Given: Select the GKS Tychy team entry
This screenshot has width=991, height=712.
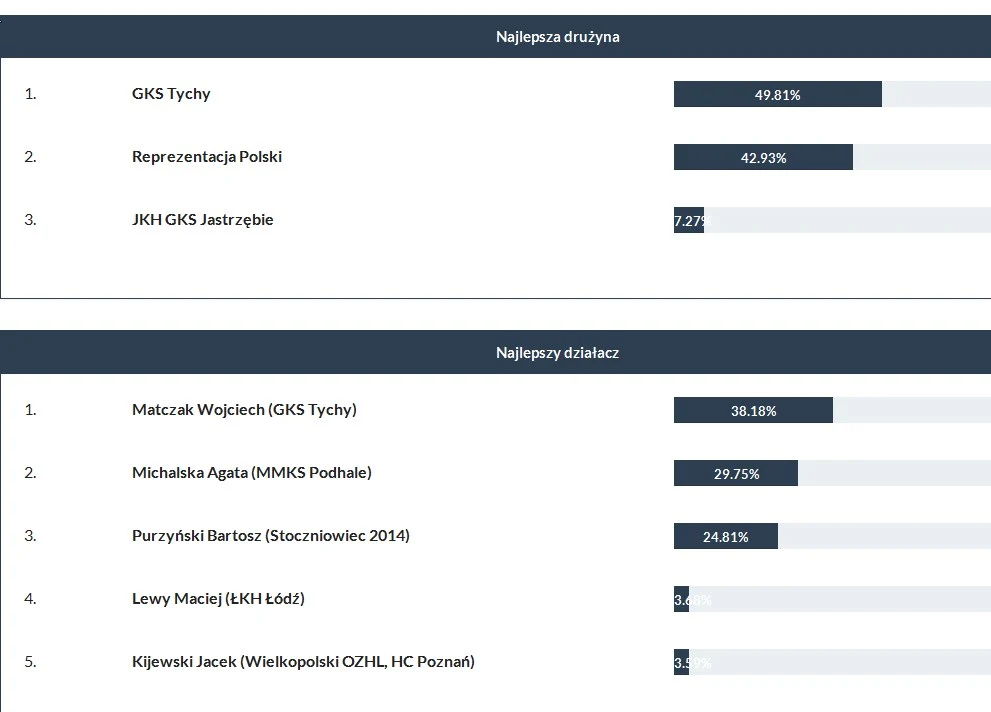Looking at the screenshot, I should pyautogui.click(x=171, y=94).
